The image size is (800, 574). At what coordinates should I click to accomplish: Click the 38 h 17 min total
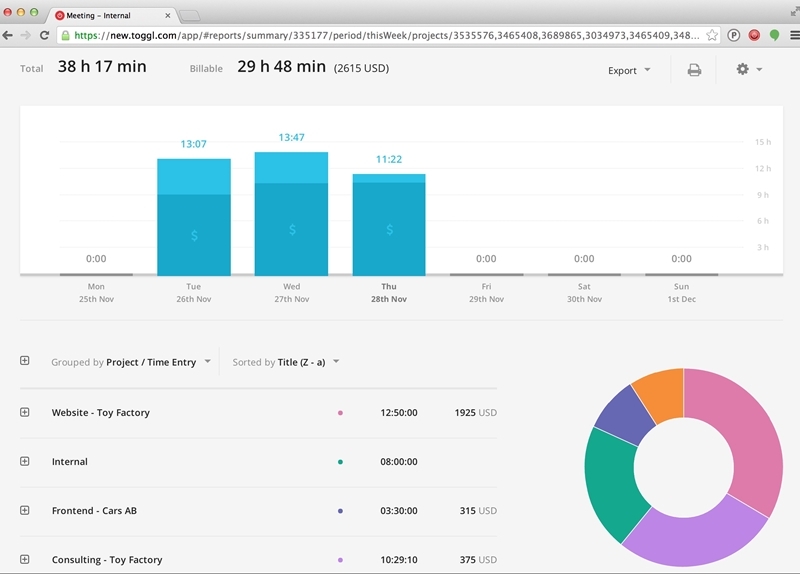102,66
